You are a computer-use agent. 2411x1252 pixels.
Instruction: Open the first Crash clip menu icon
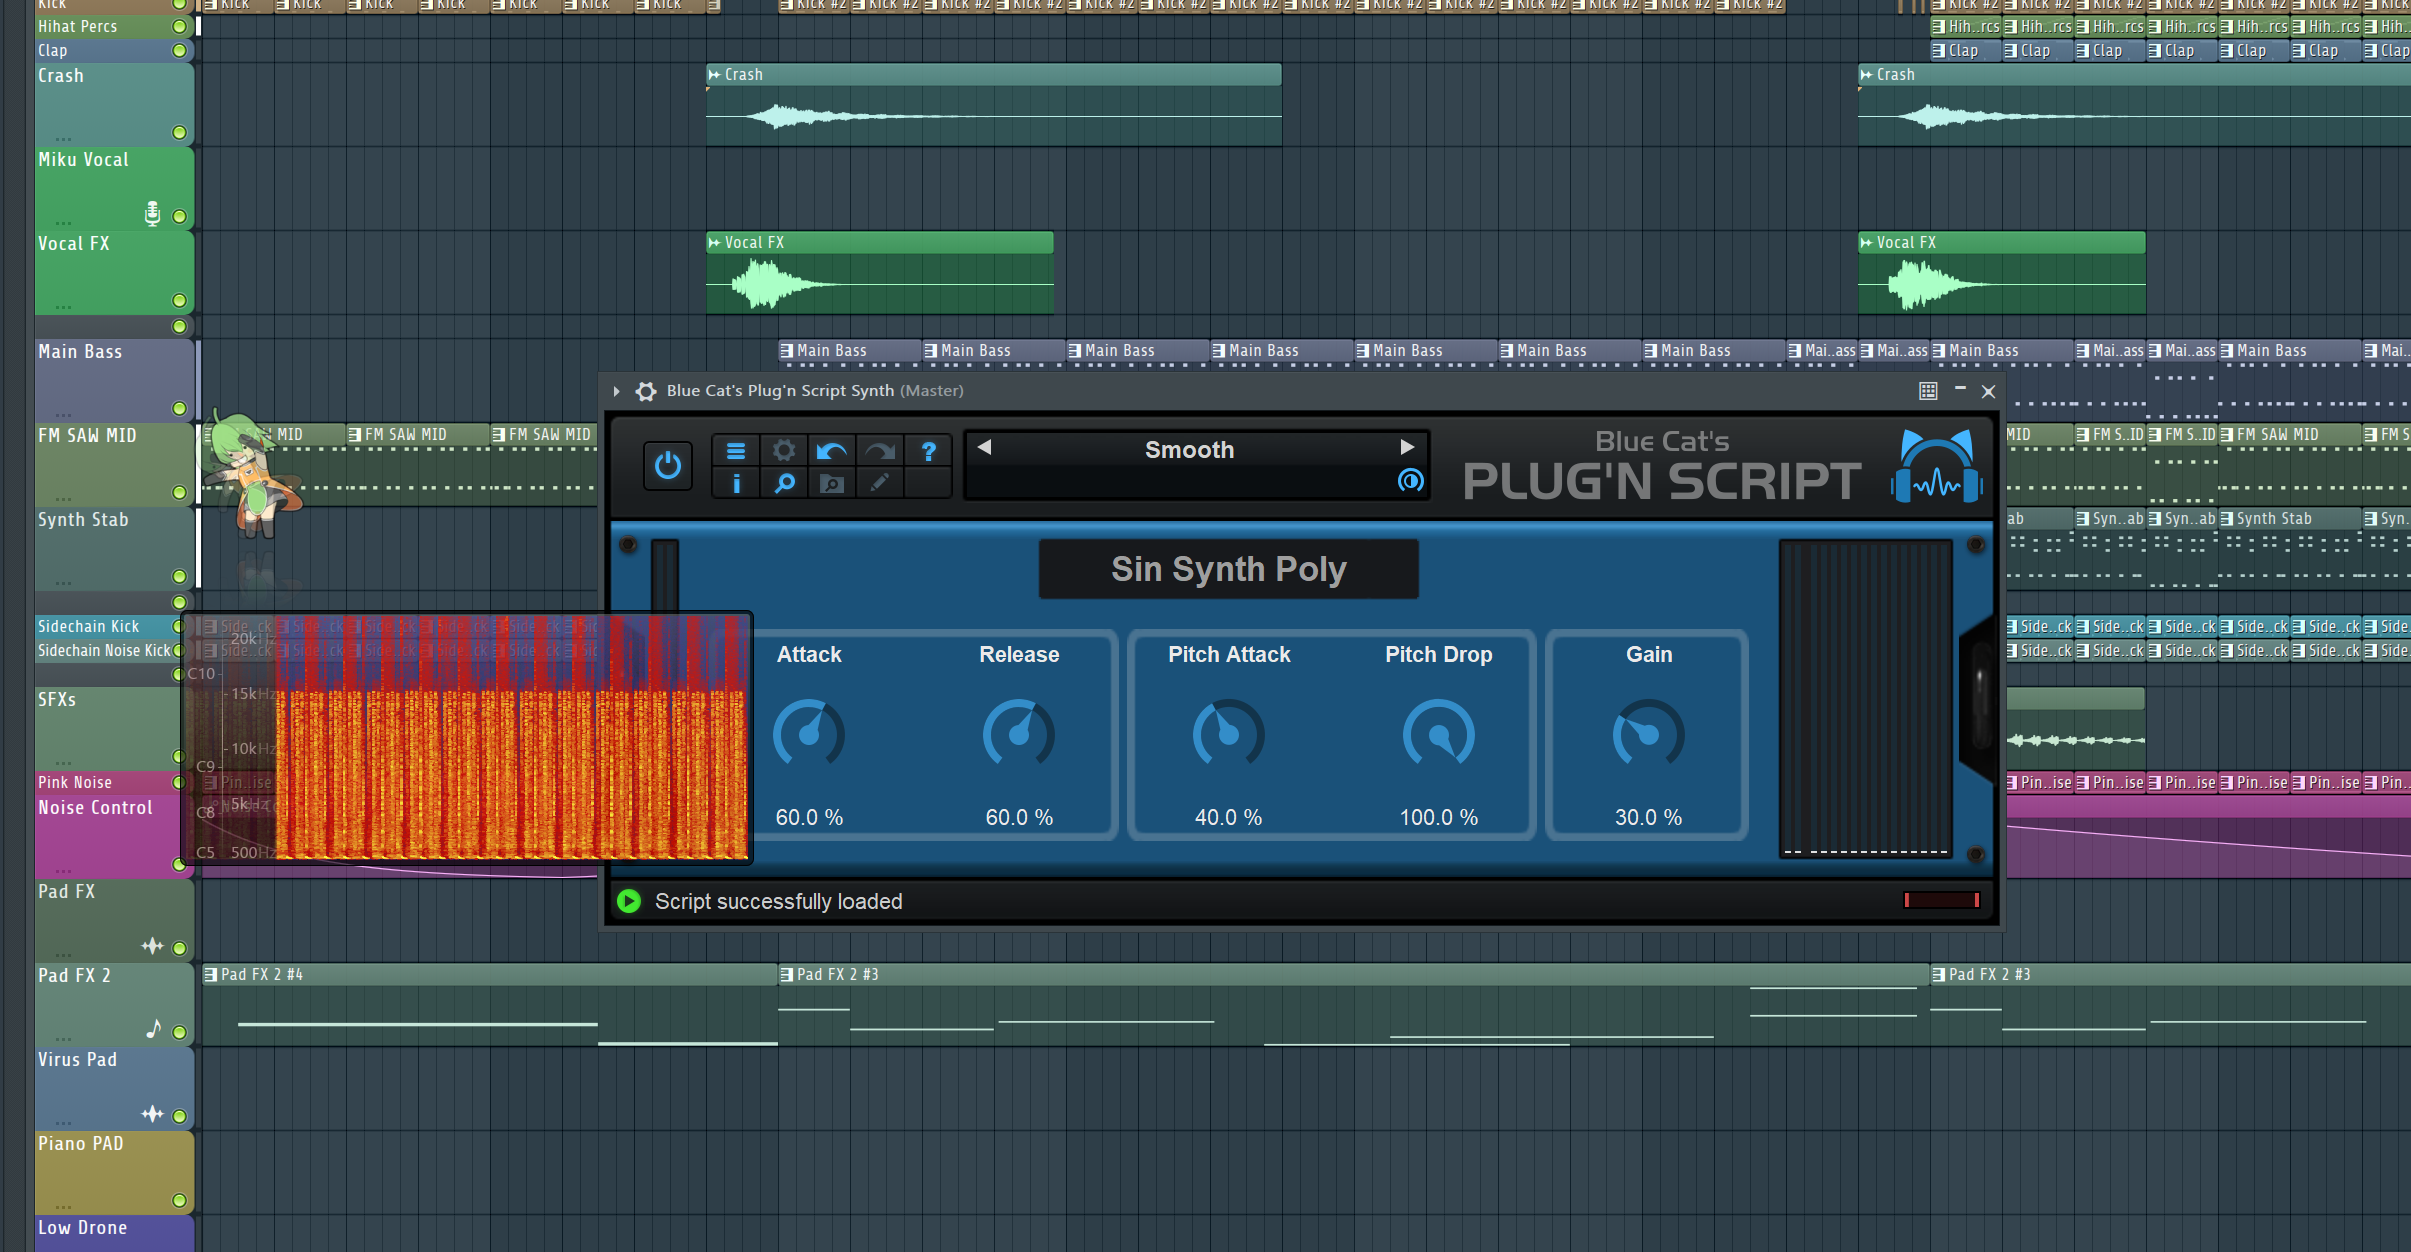pyautogui.click(x=714, y=75)
